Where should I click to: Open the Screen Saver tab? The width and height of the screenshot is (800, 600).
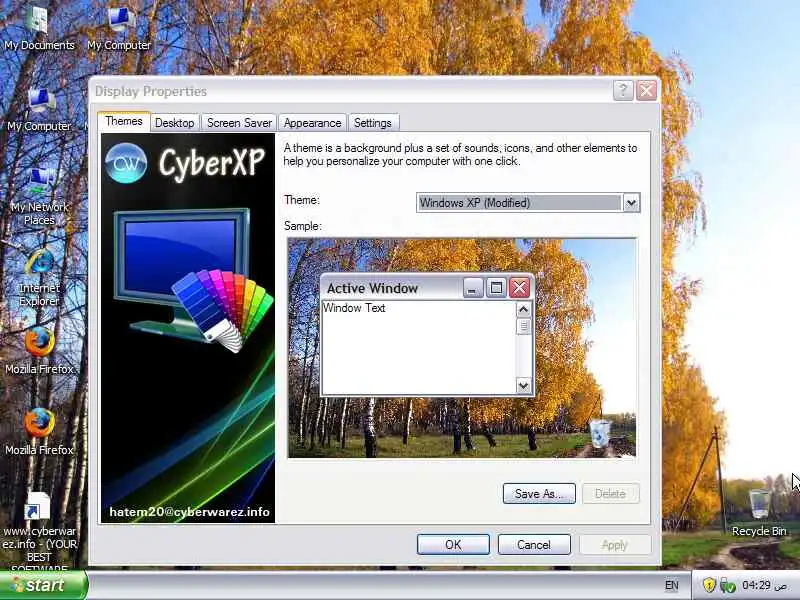pyautogui.click(x=239, y=123)
